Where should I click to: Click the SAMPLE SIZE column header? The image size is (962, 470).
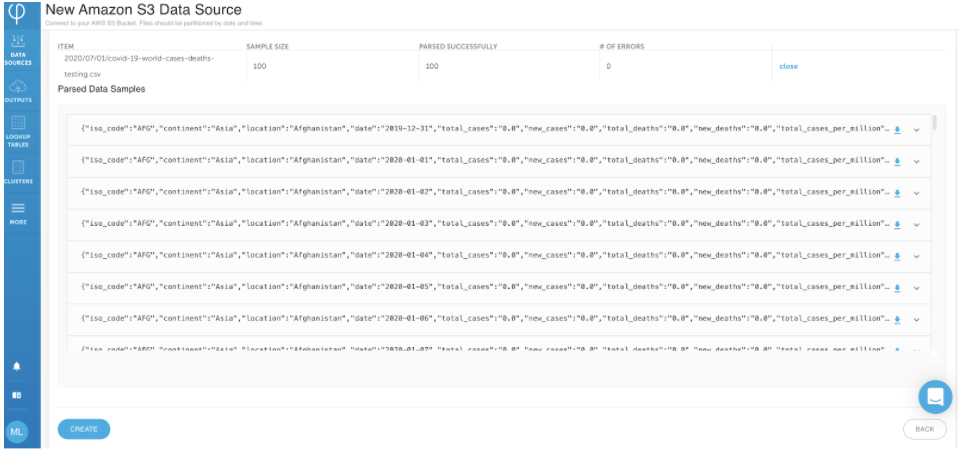[x=267, y=46]
